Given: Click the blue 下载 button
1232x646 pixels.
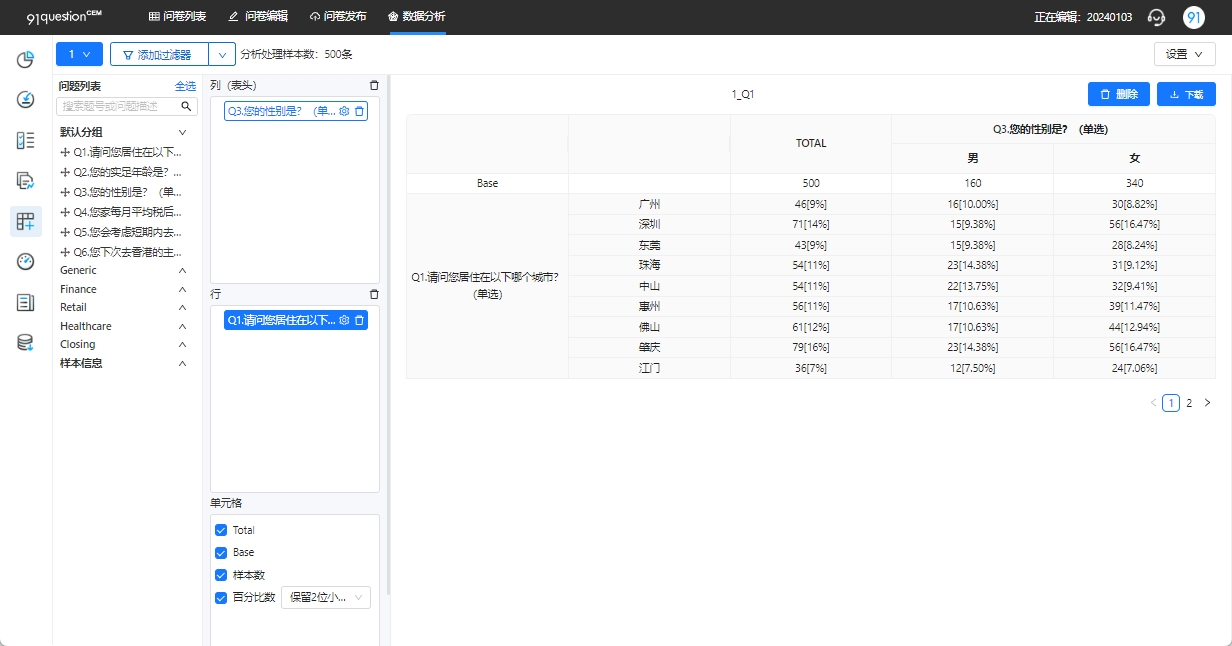Looking at the screenshot, I should coord(1186,94).
